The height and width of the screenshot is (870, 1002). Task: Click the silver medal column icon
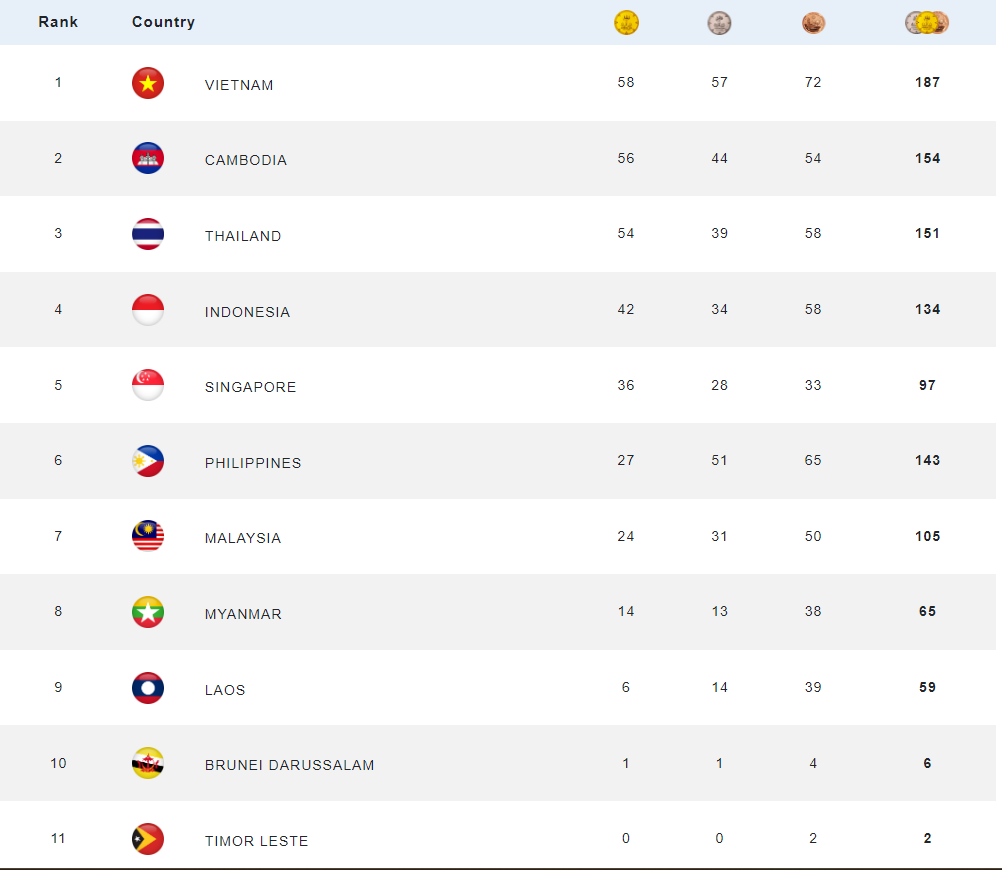[x=719, y=23]
